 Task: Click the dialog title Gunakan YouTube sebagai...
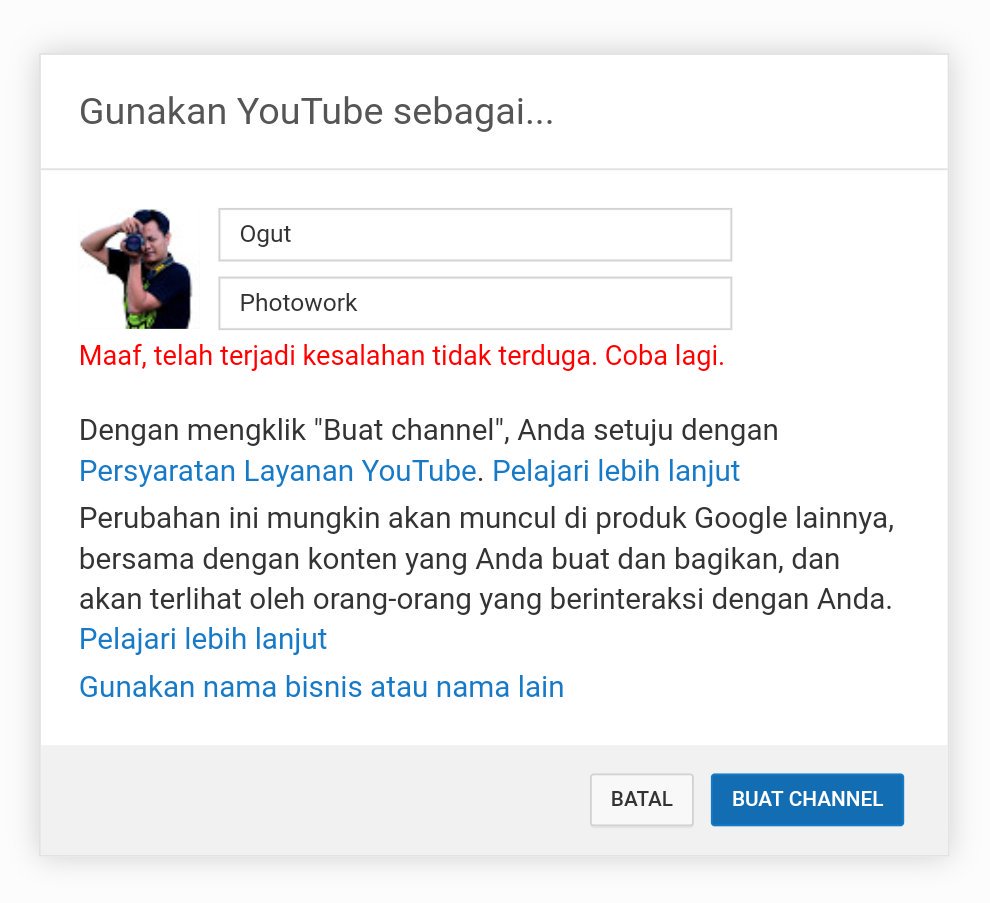click(x=316, y=112)
